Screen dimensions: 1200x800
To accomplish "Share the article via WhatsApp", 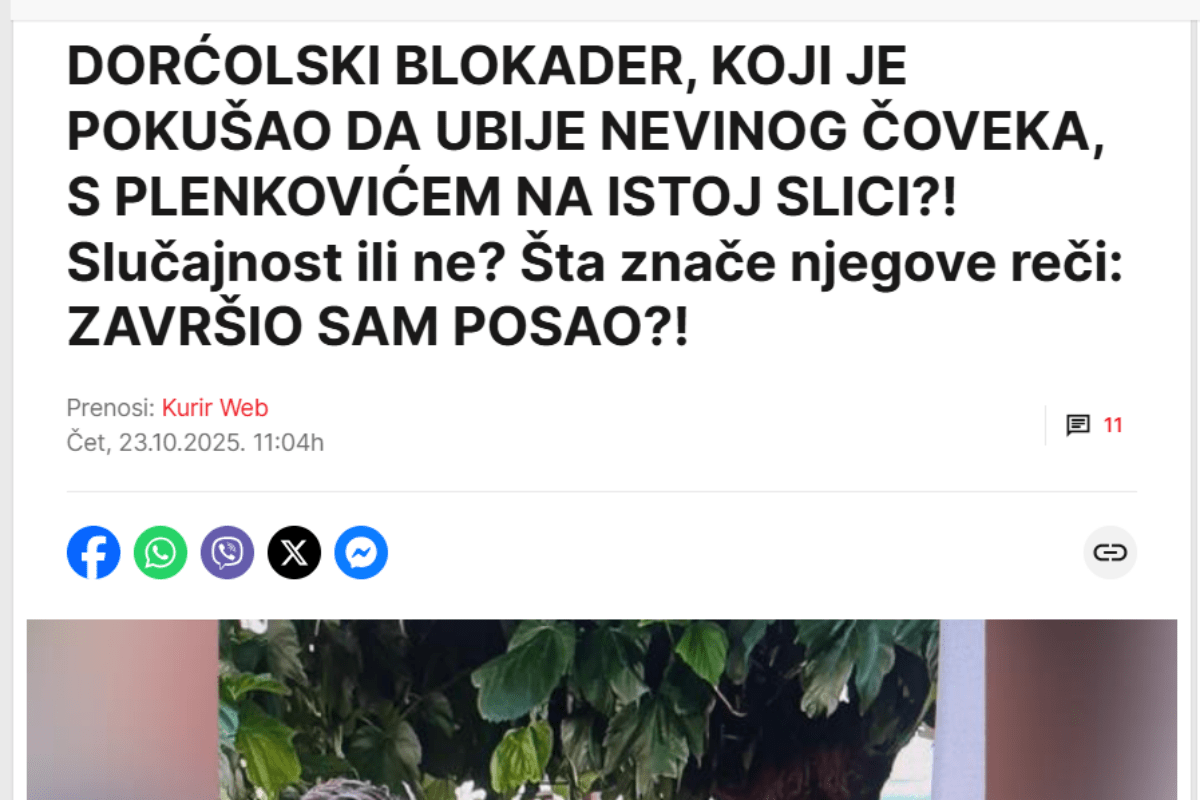I will [160, 552].
